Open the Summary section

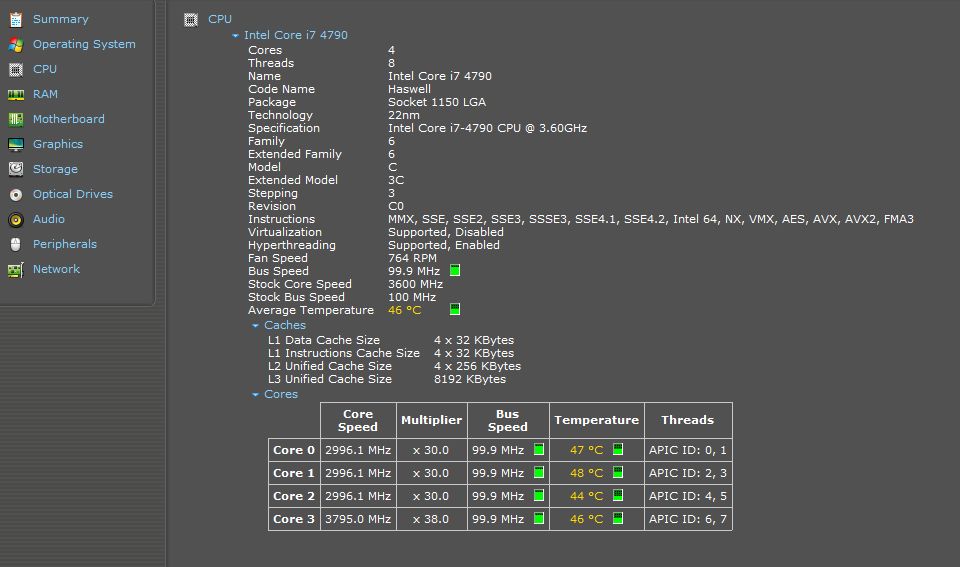pyautogui.click(x=61, y=19)
